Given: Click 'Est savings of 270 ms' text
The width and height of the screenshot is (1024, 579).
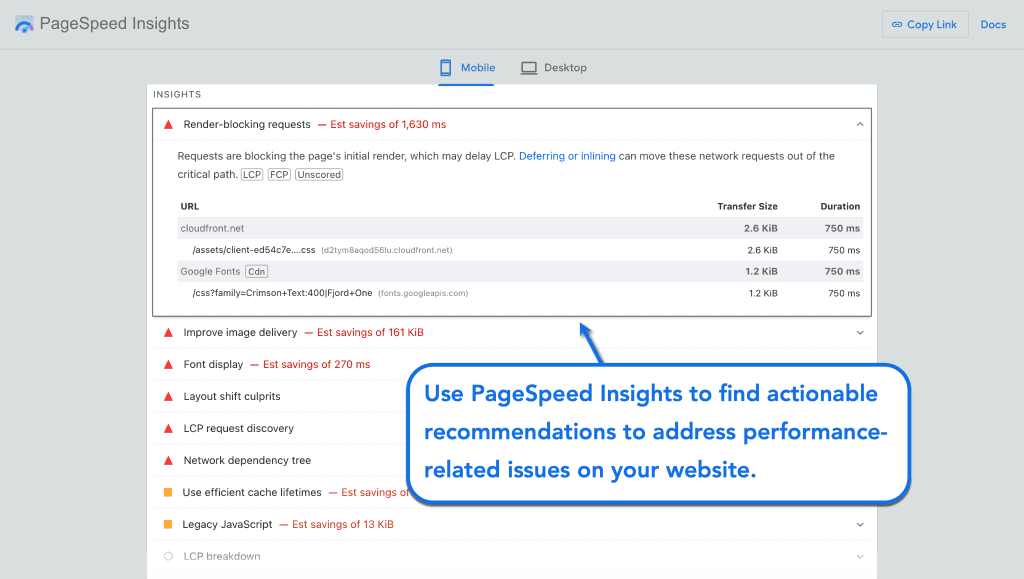Looking at the screenshot, I should click(x=317, y=365).
